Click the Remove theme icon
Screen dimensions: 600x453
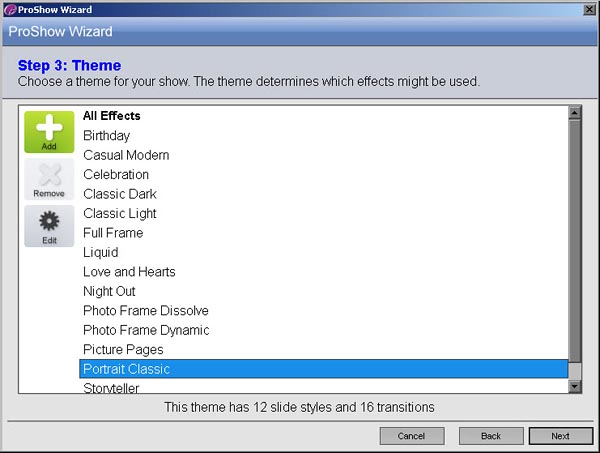coord(49,179)
